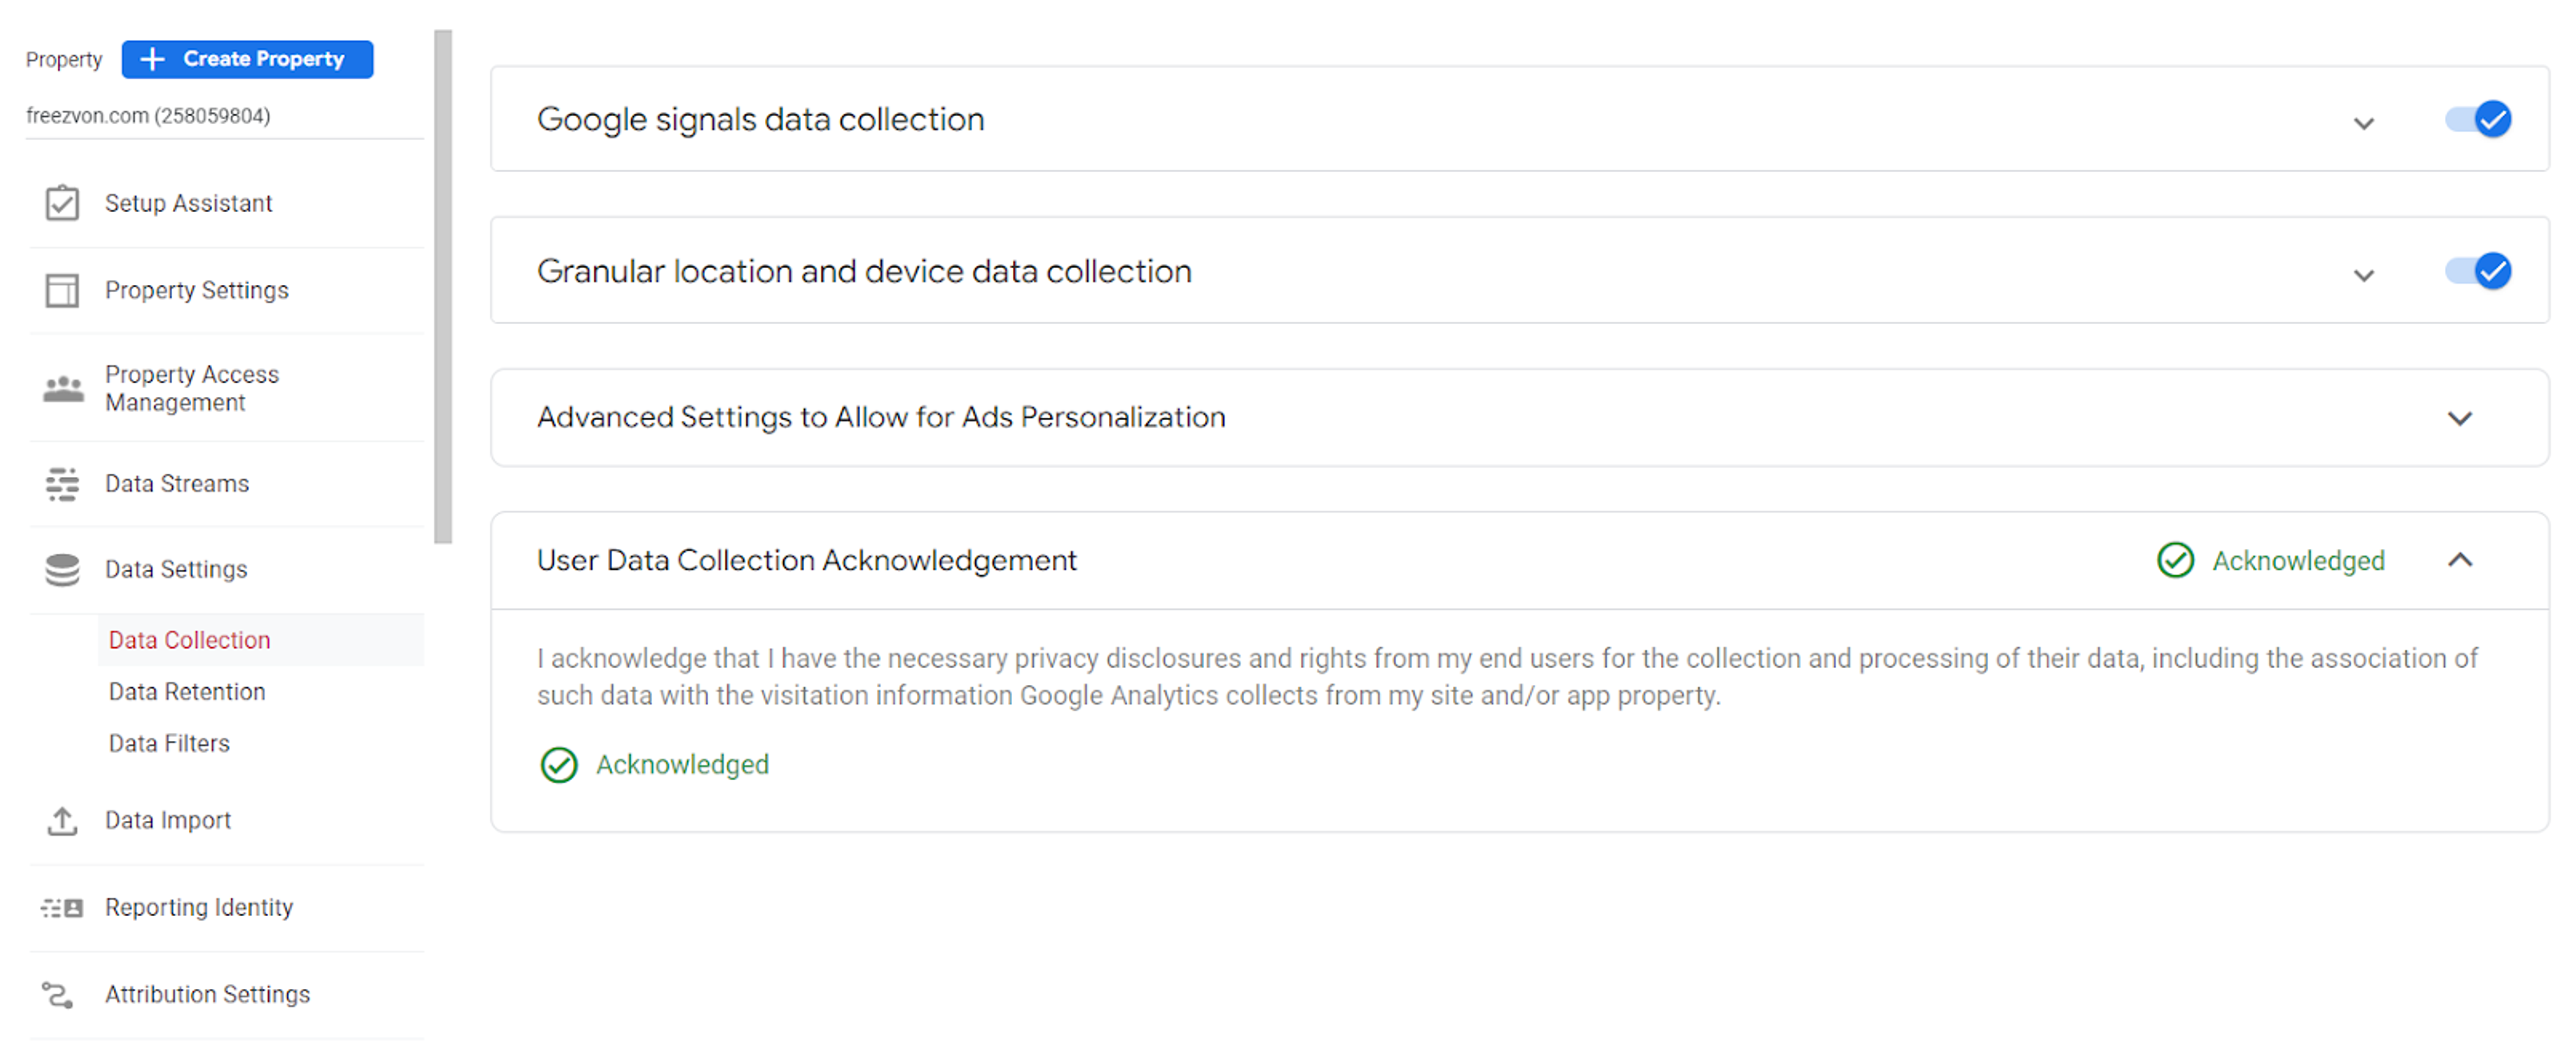Collapse User Data Collection Acknowledgement panel
This screenshot has height=1048, width=2560.
click(2459, 561)
